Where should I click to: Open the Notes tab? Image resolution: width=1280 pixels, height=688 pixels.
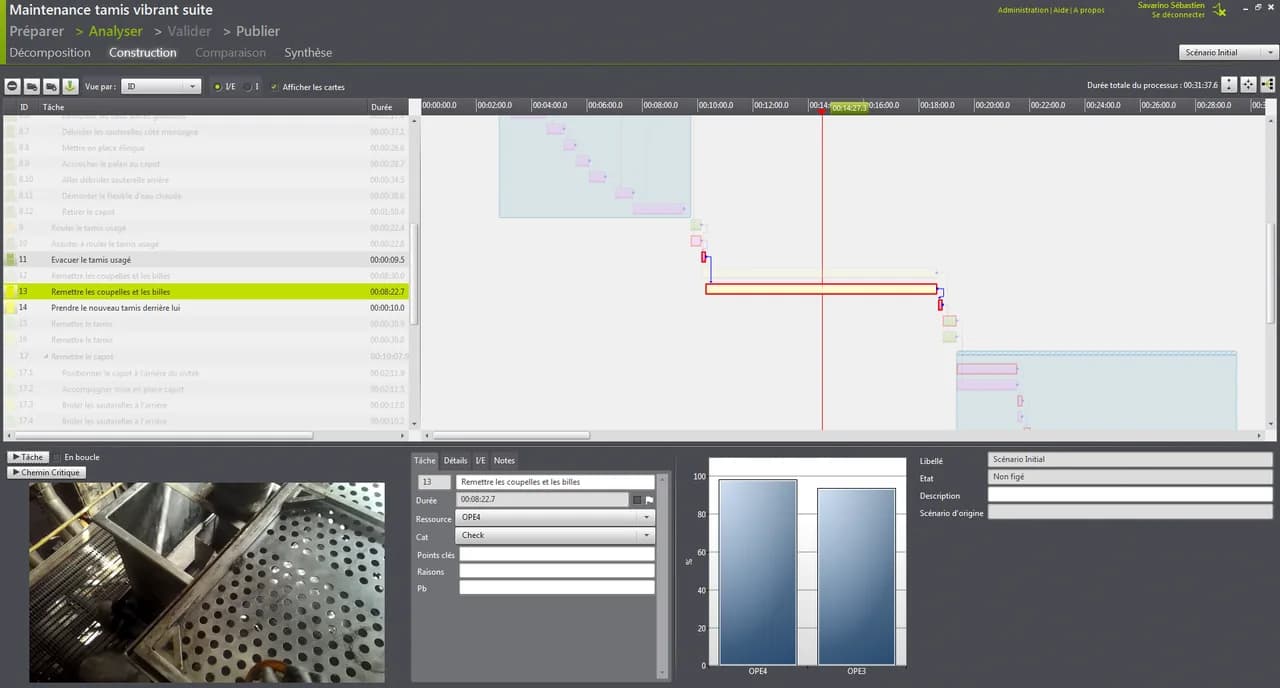(x=505, y=460)
